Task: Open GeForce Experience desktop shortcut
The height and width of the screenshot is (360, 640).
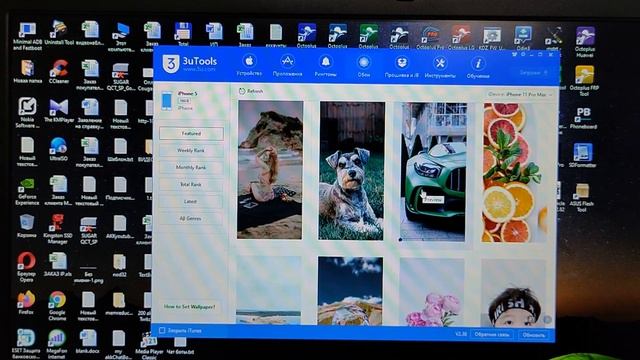Action: (27, 191)
